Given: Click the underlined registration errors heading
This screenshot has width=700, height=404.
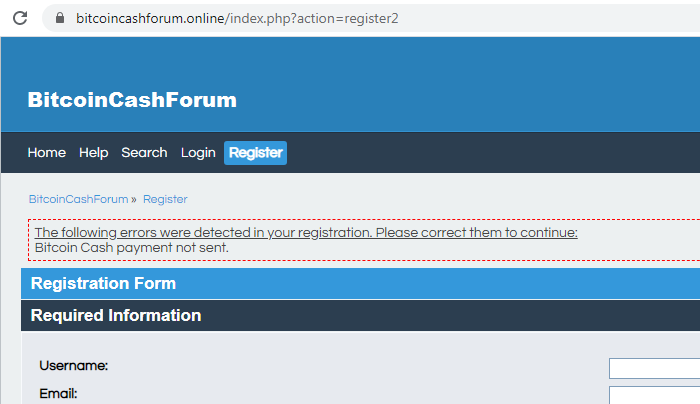Looking at the screenshot, I should click(x=306, y=233).
